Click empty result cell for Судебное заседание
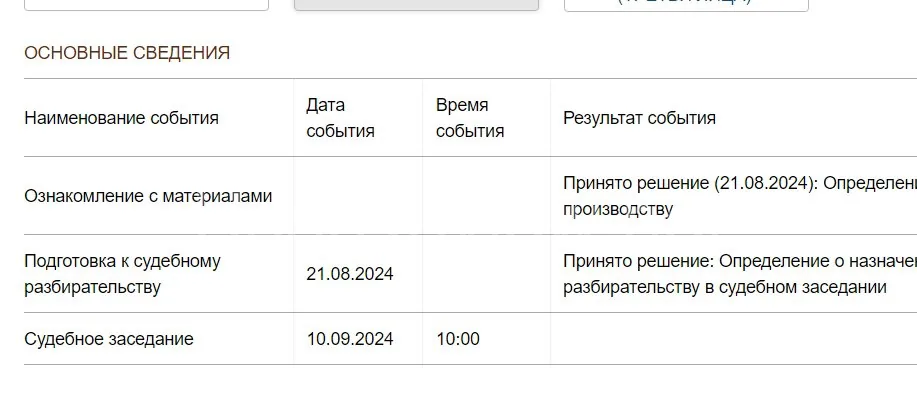 coord(733,339)
